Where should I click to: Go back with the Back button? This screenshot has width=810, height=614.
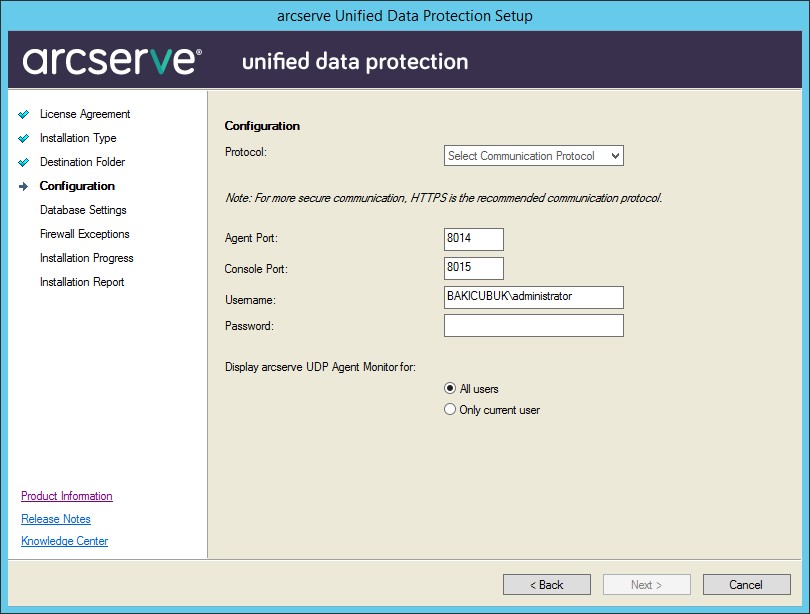tap(547, 585)
